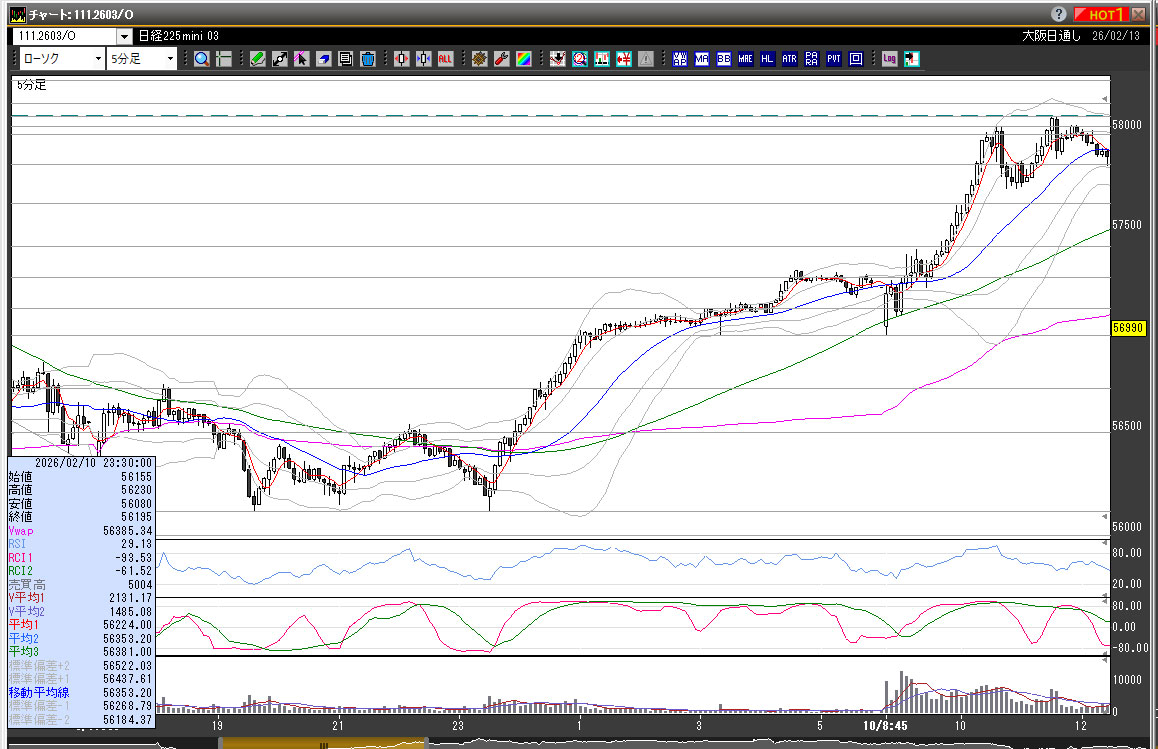Click the red ALL toolbar icon

445,59
